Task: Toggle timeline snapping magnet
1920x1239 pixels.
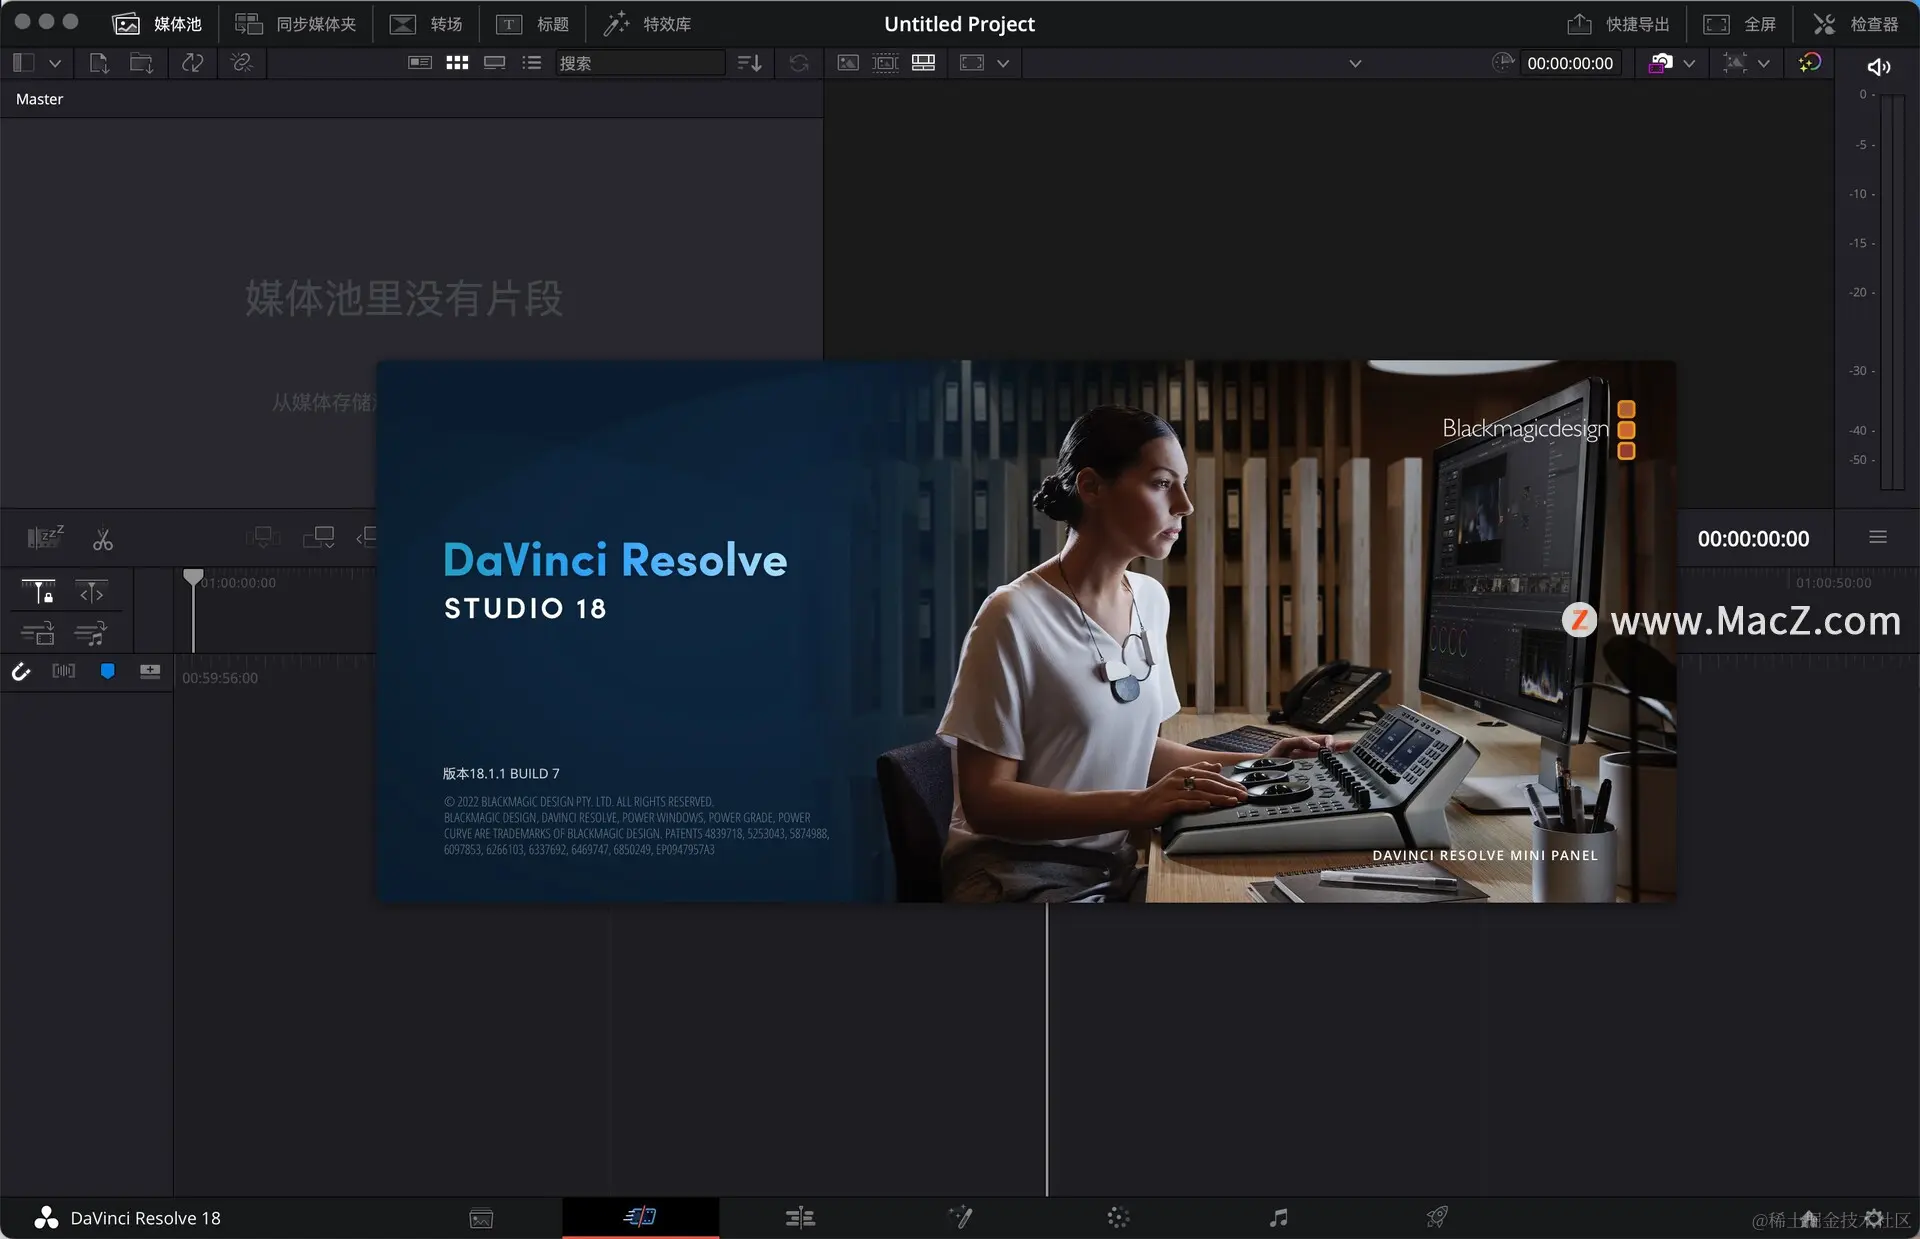Action: pos(21,671)
